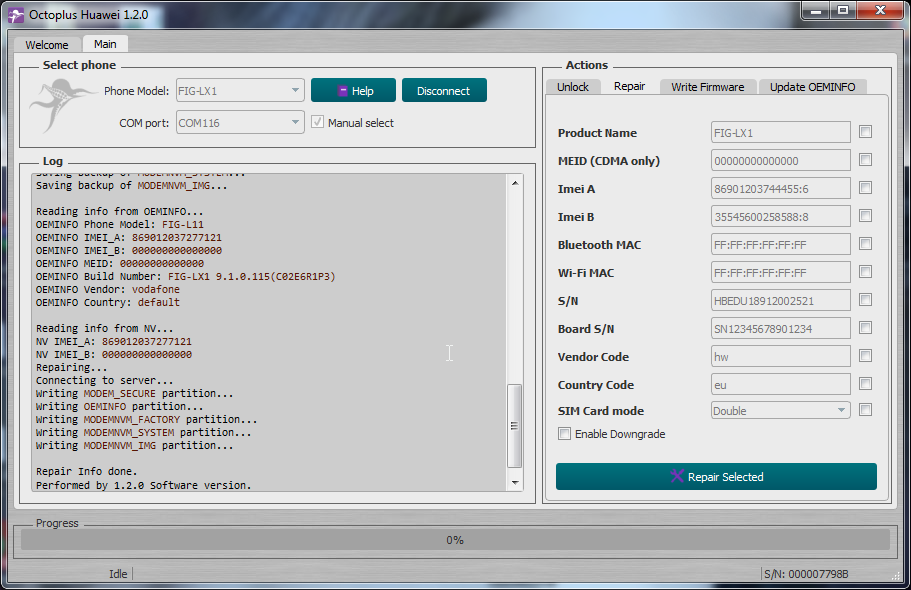
Task: Open the SIM Card mode dropdown
Action: coord(780,410)
